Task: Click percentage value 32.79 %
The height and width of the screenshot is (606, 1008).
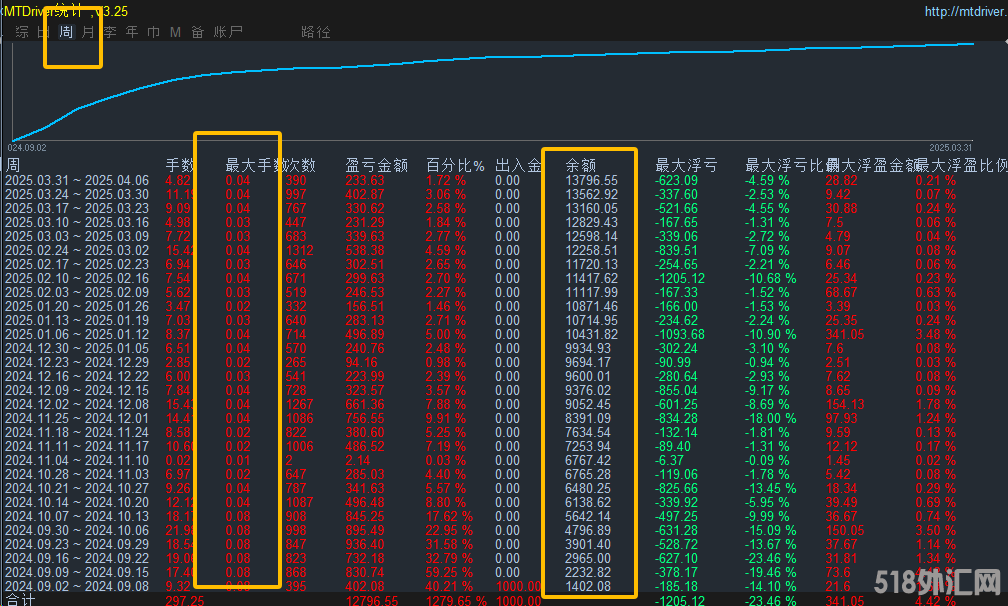Action: [449, 558]
